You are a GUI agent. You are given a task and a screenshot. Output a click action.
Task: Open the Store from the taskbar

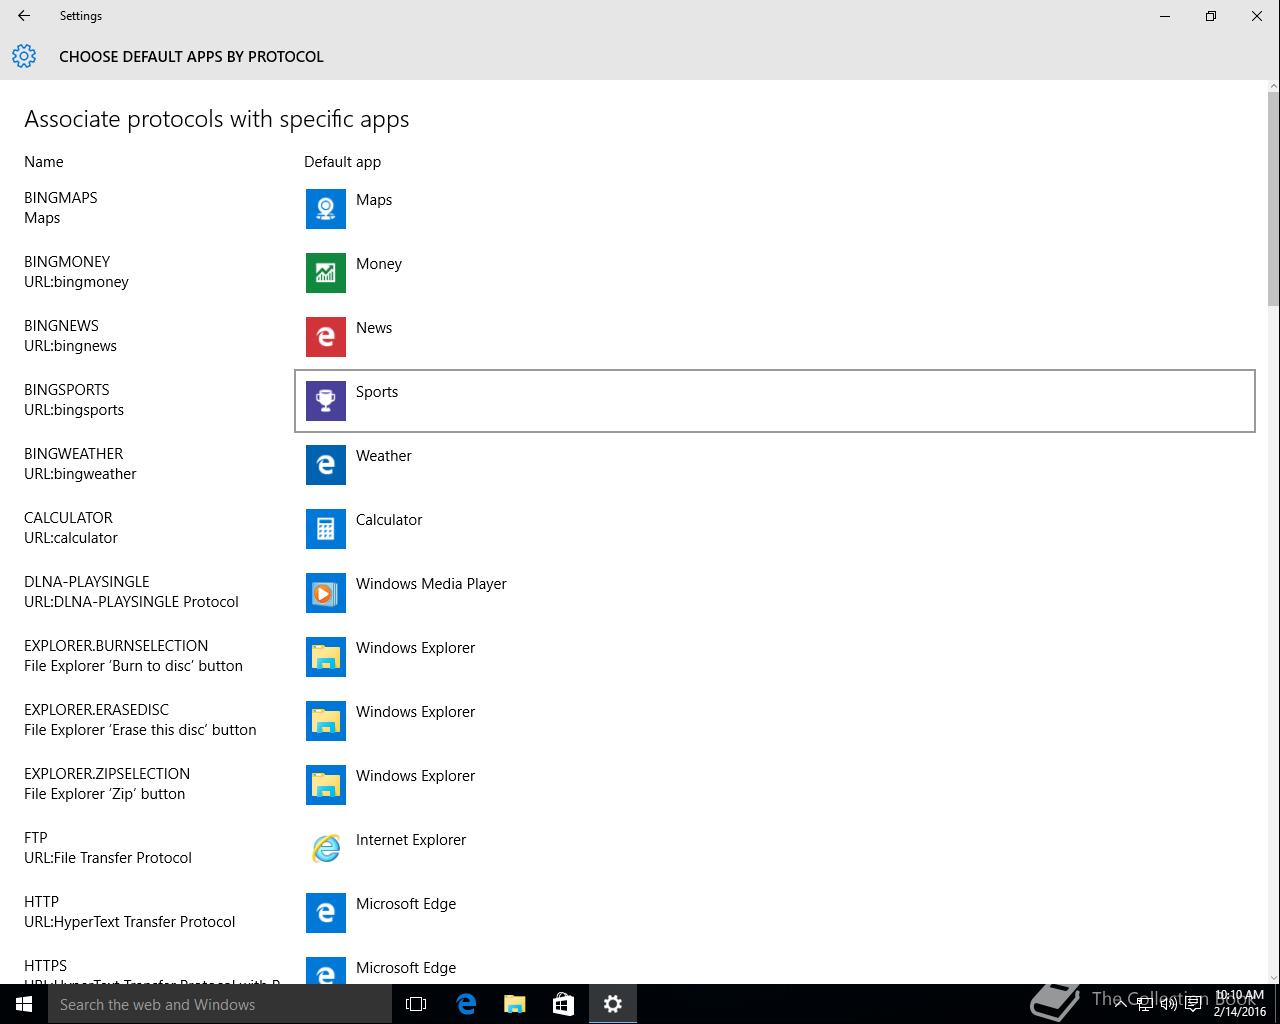pos(564,1004)
